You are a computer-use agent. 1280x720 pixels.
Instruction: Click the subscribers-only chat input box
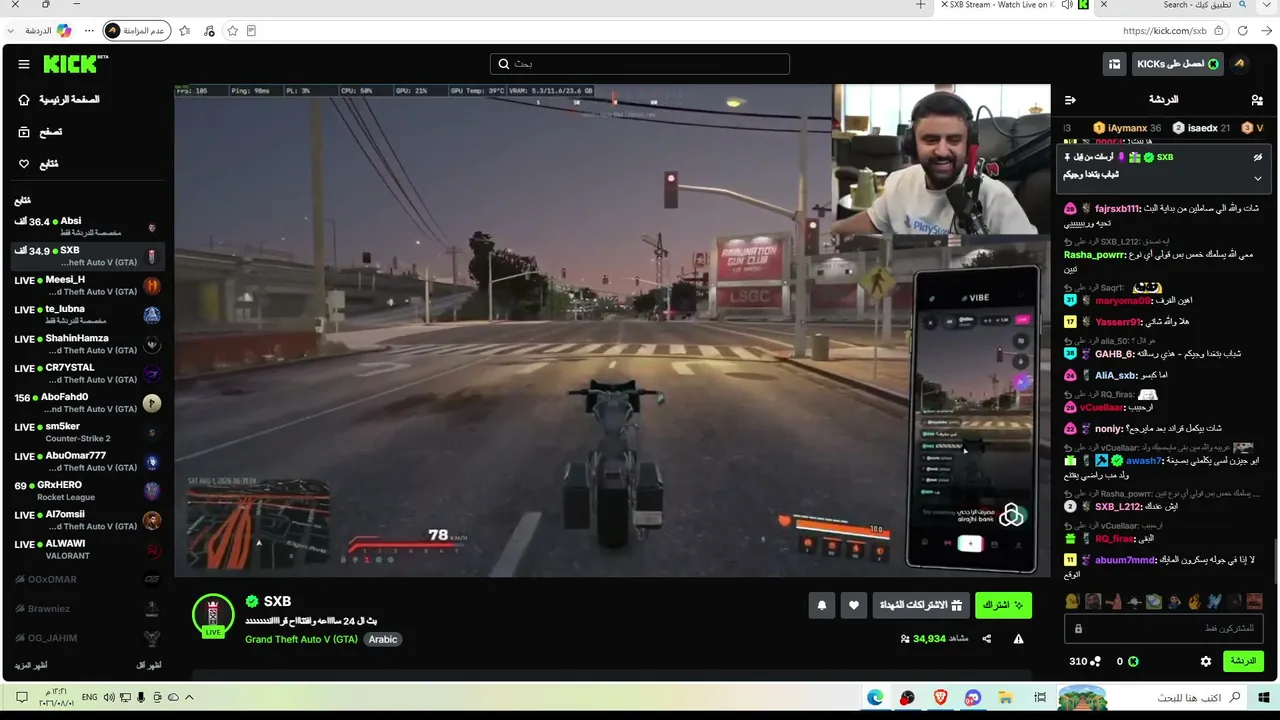(1165, 628)
